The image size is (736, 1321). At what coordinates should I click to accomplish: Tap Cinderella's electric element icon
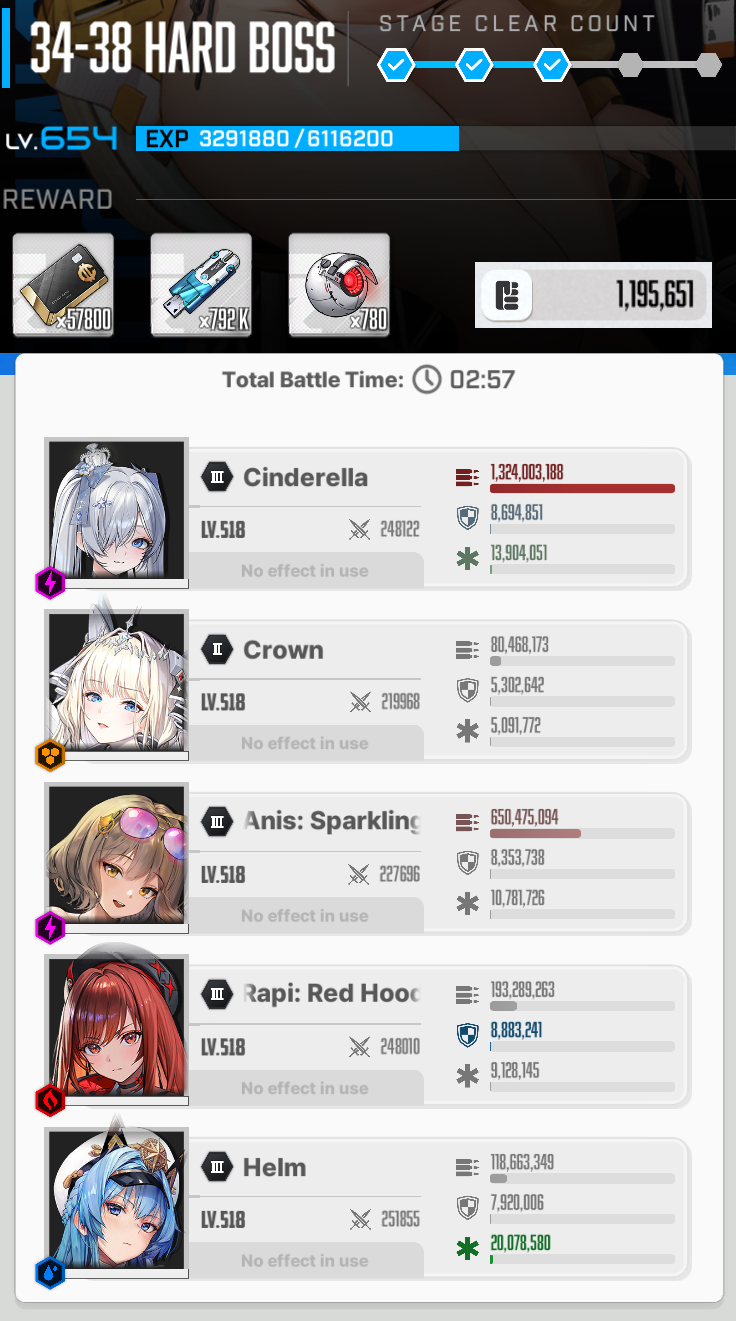(50, 582)
